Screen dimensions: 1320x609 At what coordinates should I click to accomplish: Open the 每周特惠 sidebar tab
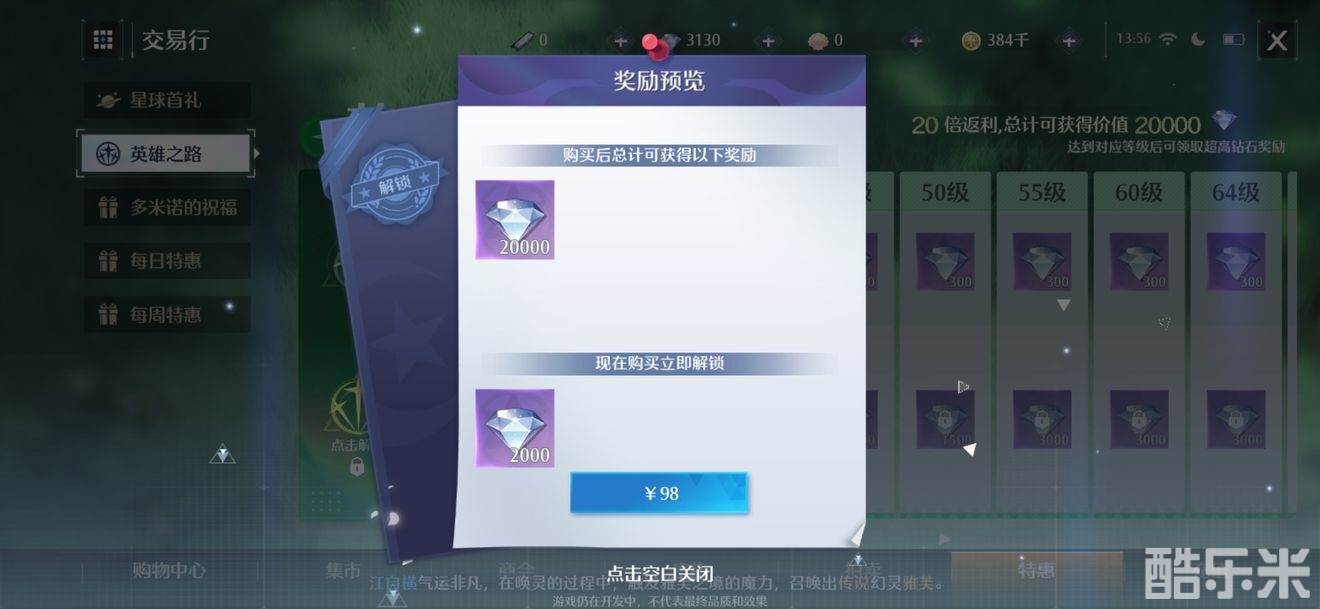click(166, 314)
